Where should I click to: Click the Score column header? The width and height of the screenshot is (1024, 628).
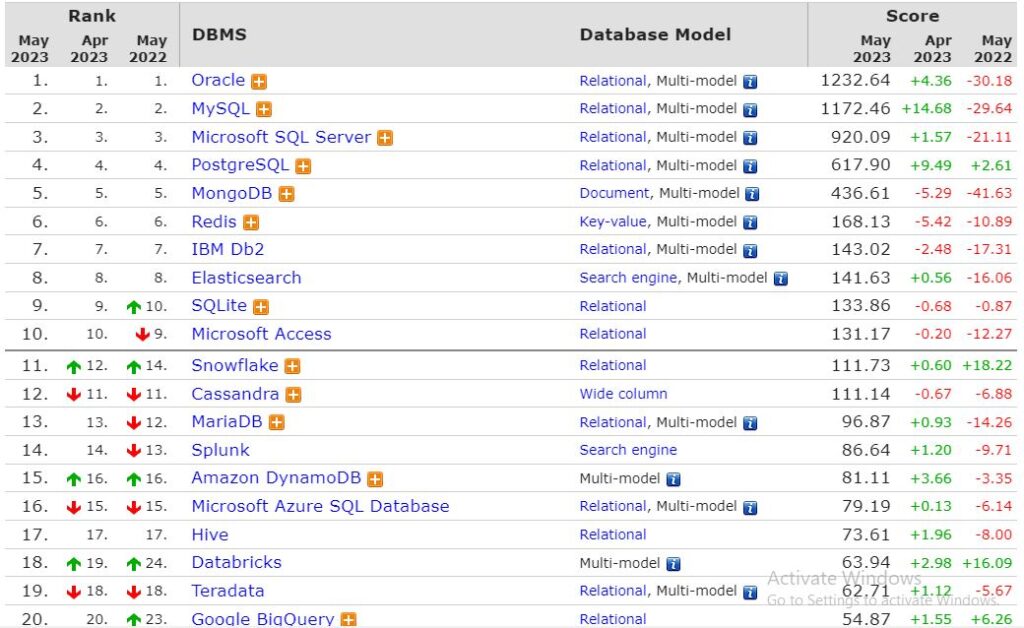(x=912, y=16)
